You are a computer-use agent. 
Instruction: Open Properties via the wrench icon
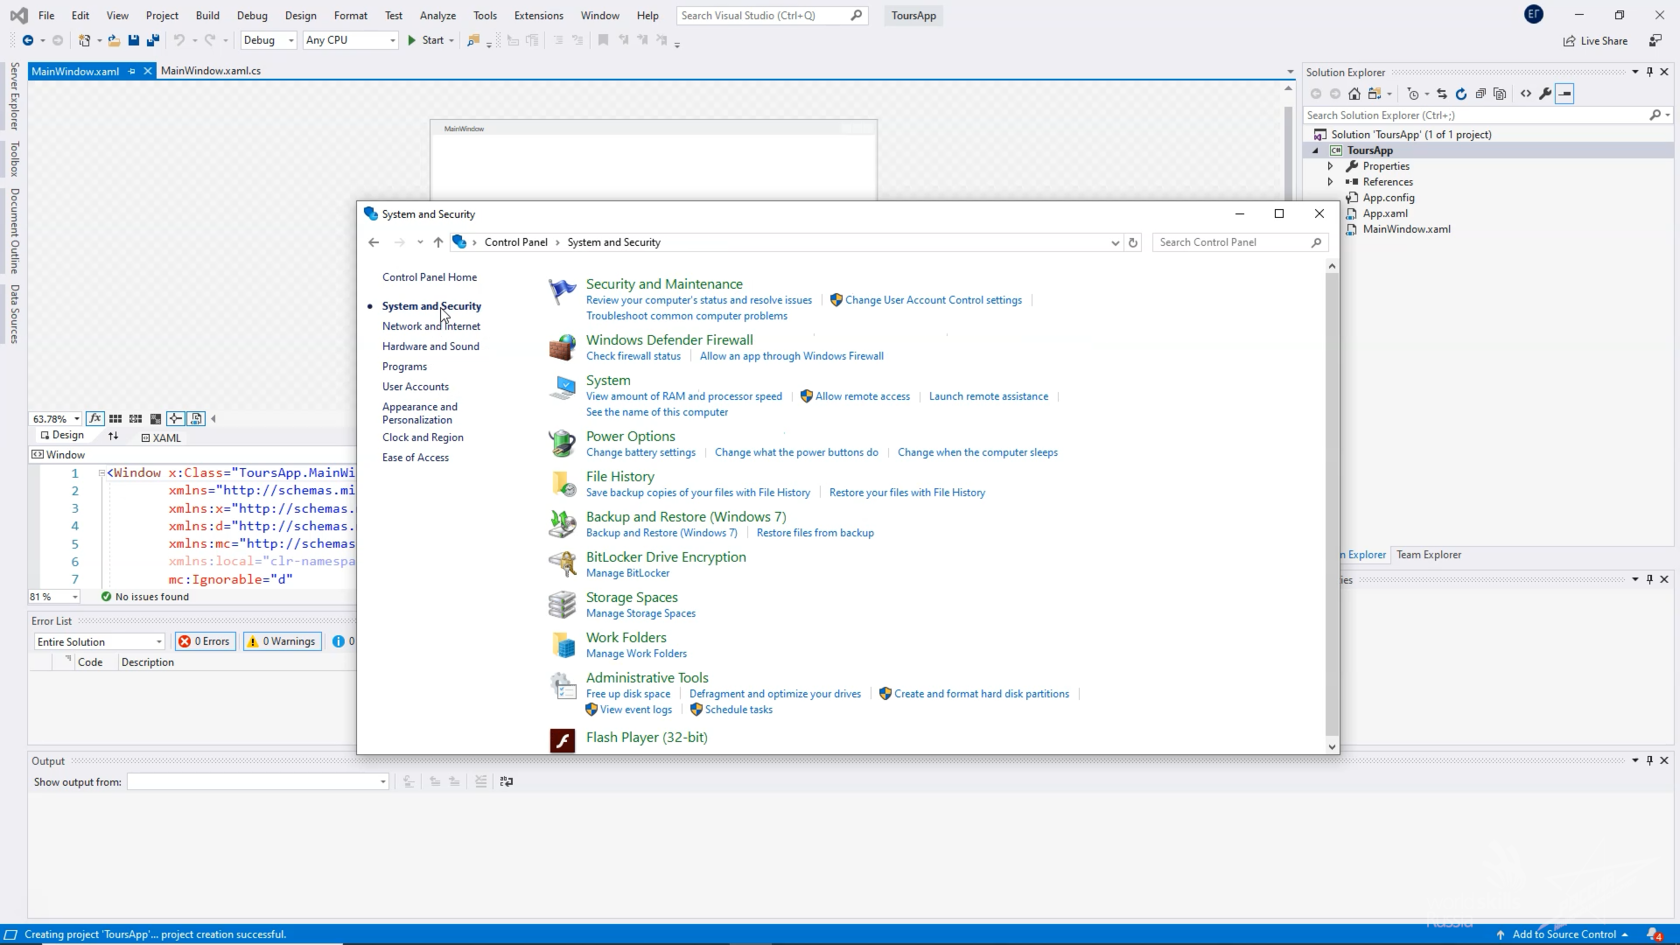click(x=1545, y=93)
